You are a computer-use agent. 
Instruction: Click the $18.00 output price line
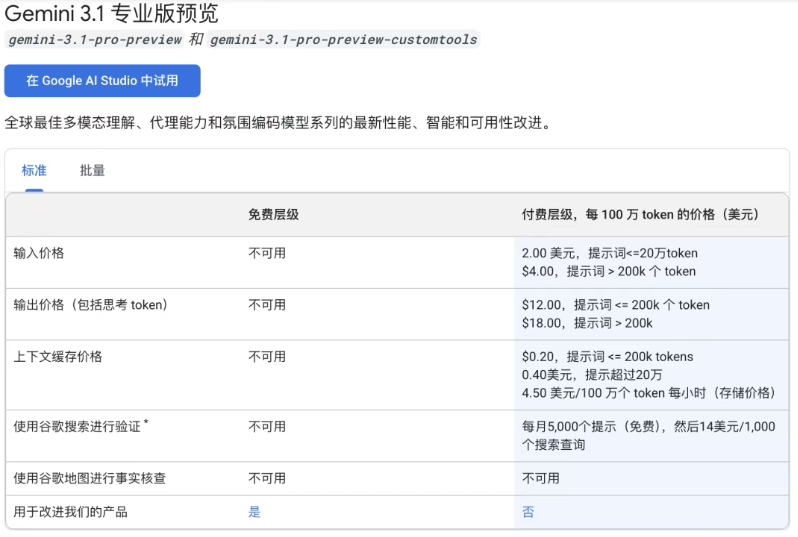click(587, 323)
